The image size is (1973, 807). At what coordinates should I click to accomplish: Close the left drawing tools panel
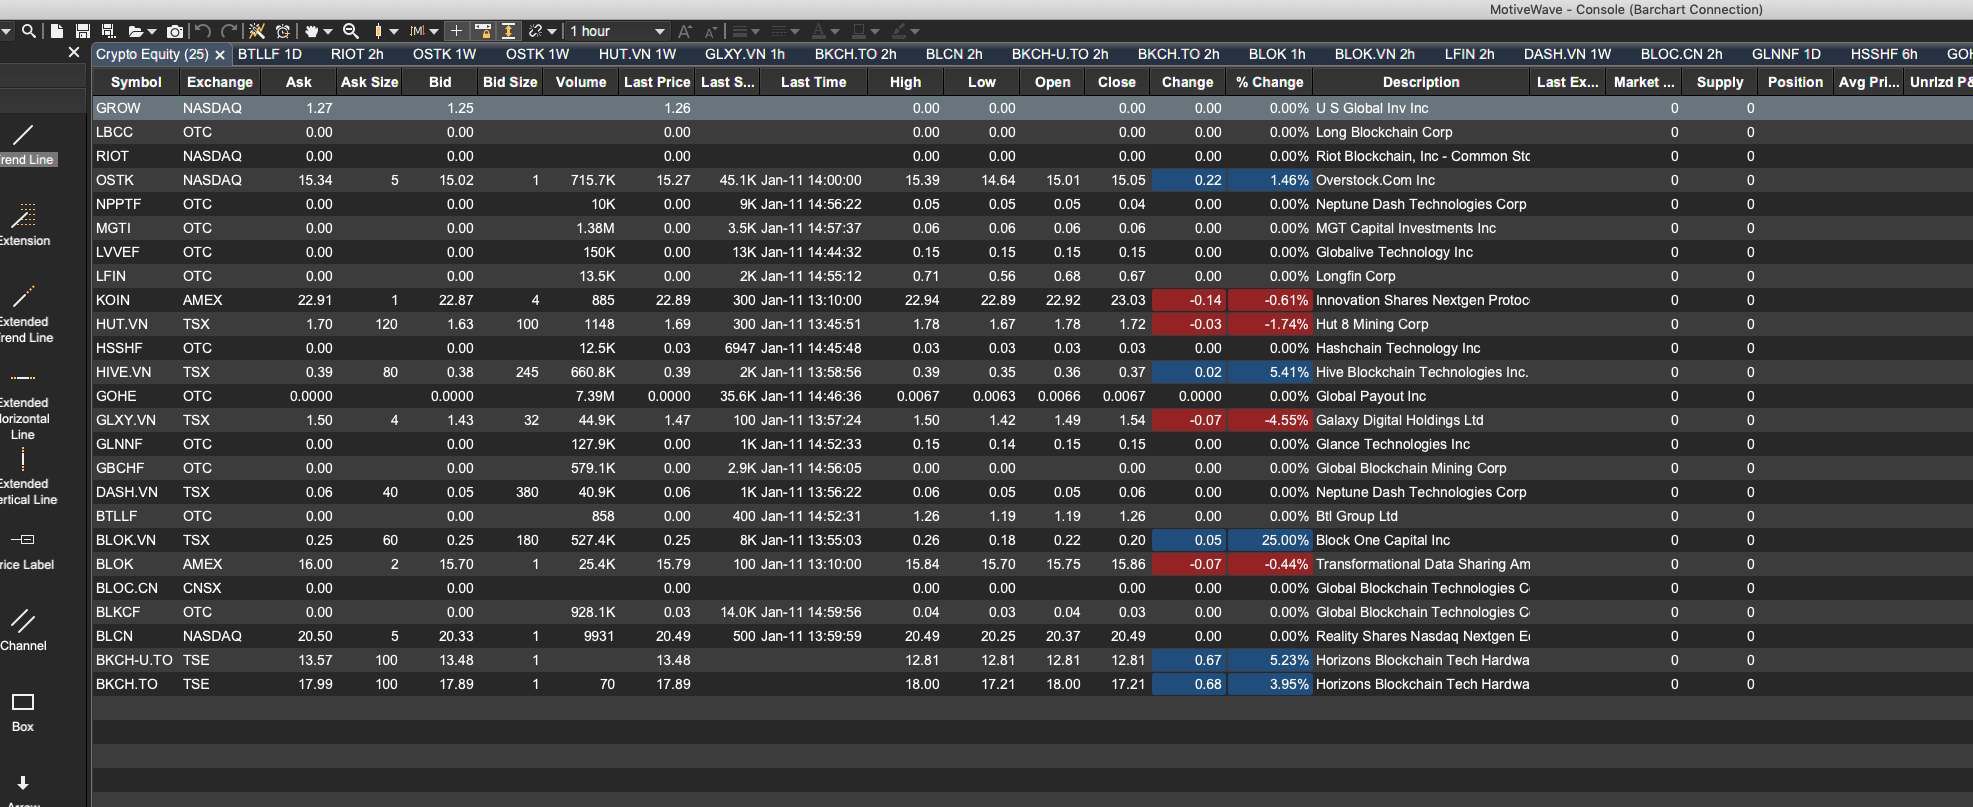74,52
